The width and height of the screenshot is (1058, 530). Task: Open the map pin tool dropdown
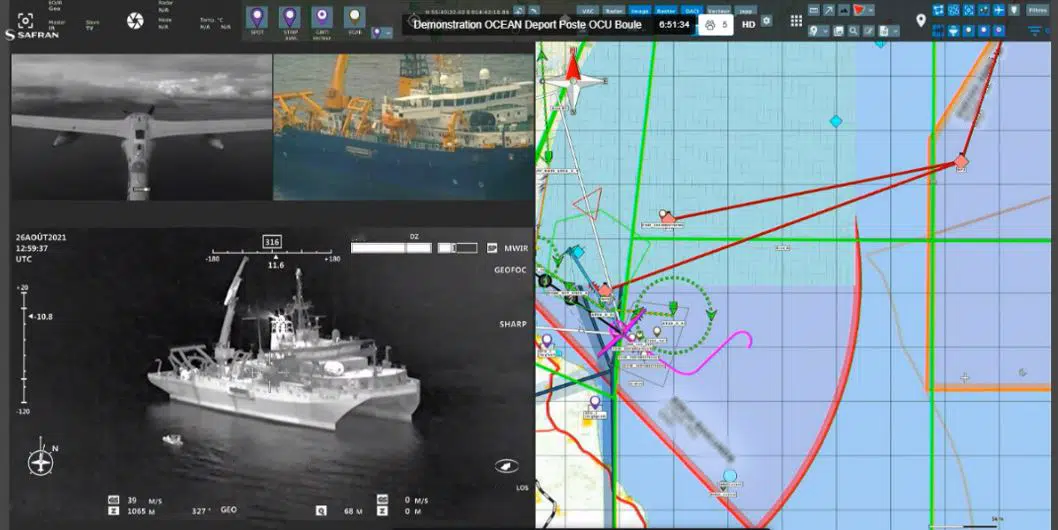click(x=818, y=32)
